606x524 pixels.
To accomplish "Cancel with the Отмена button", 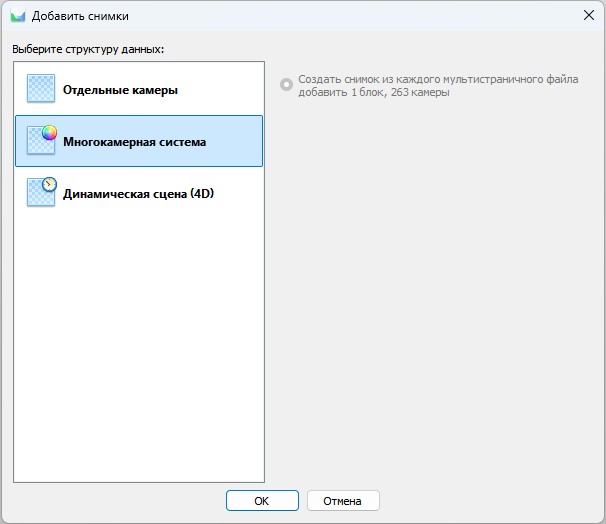I will click(x=343, y=501).
